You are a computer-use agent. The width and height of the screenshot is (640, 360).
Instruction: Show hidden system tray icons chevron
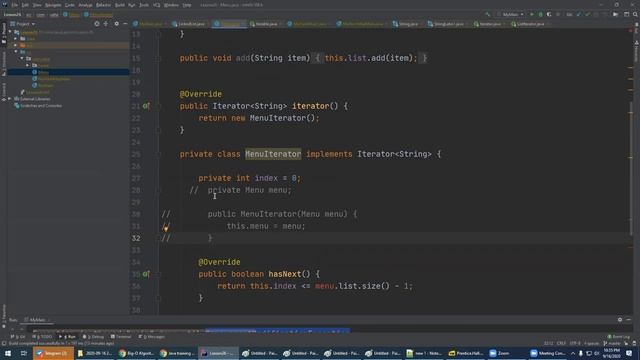coord(573,353)
